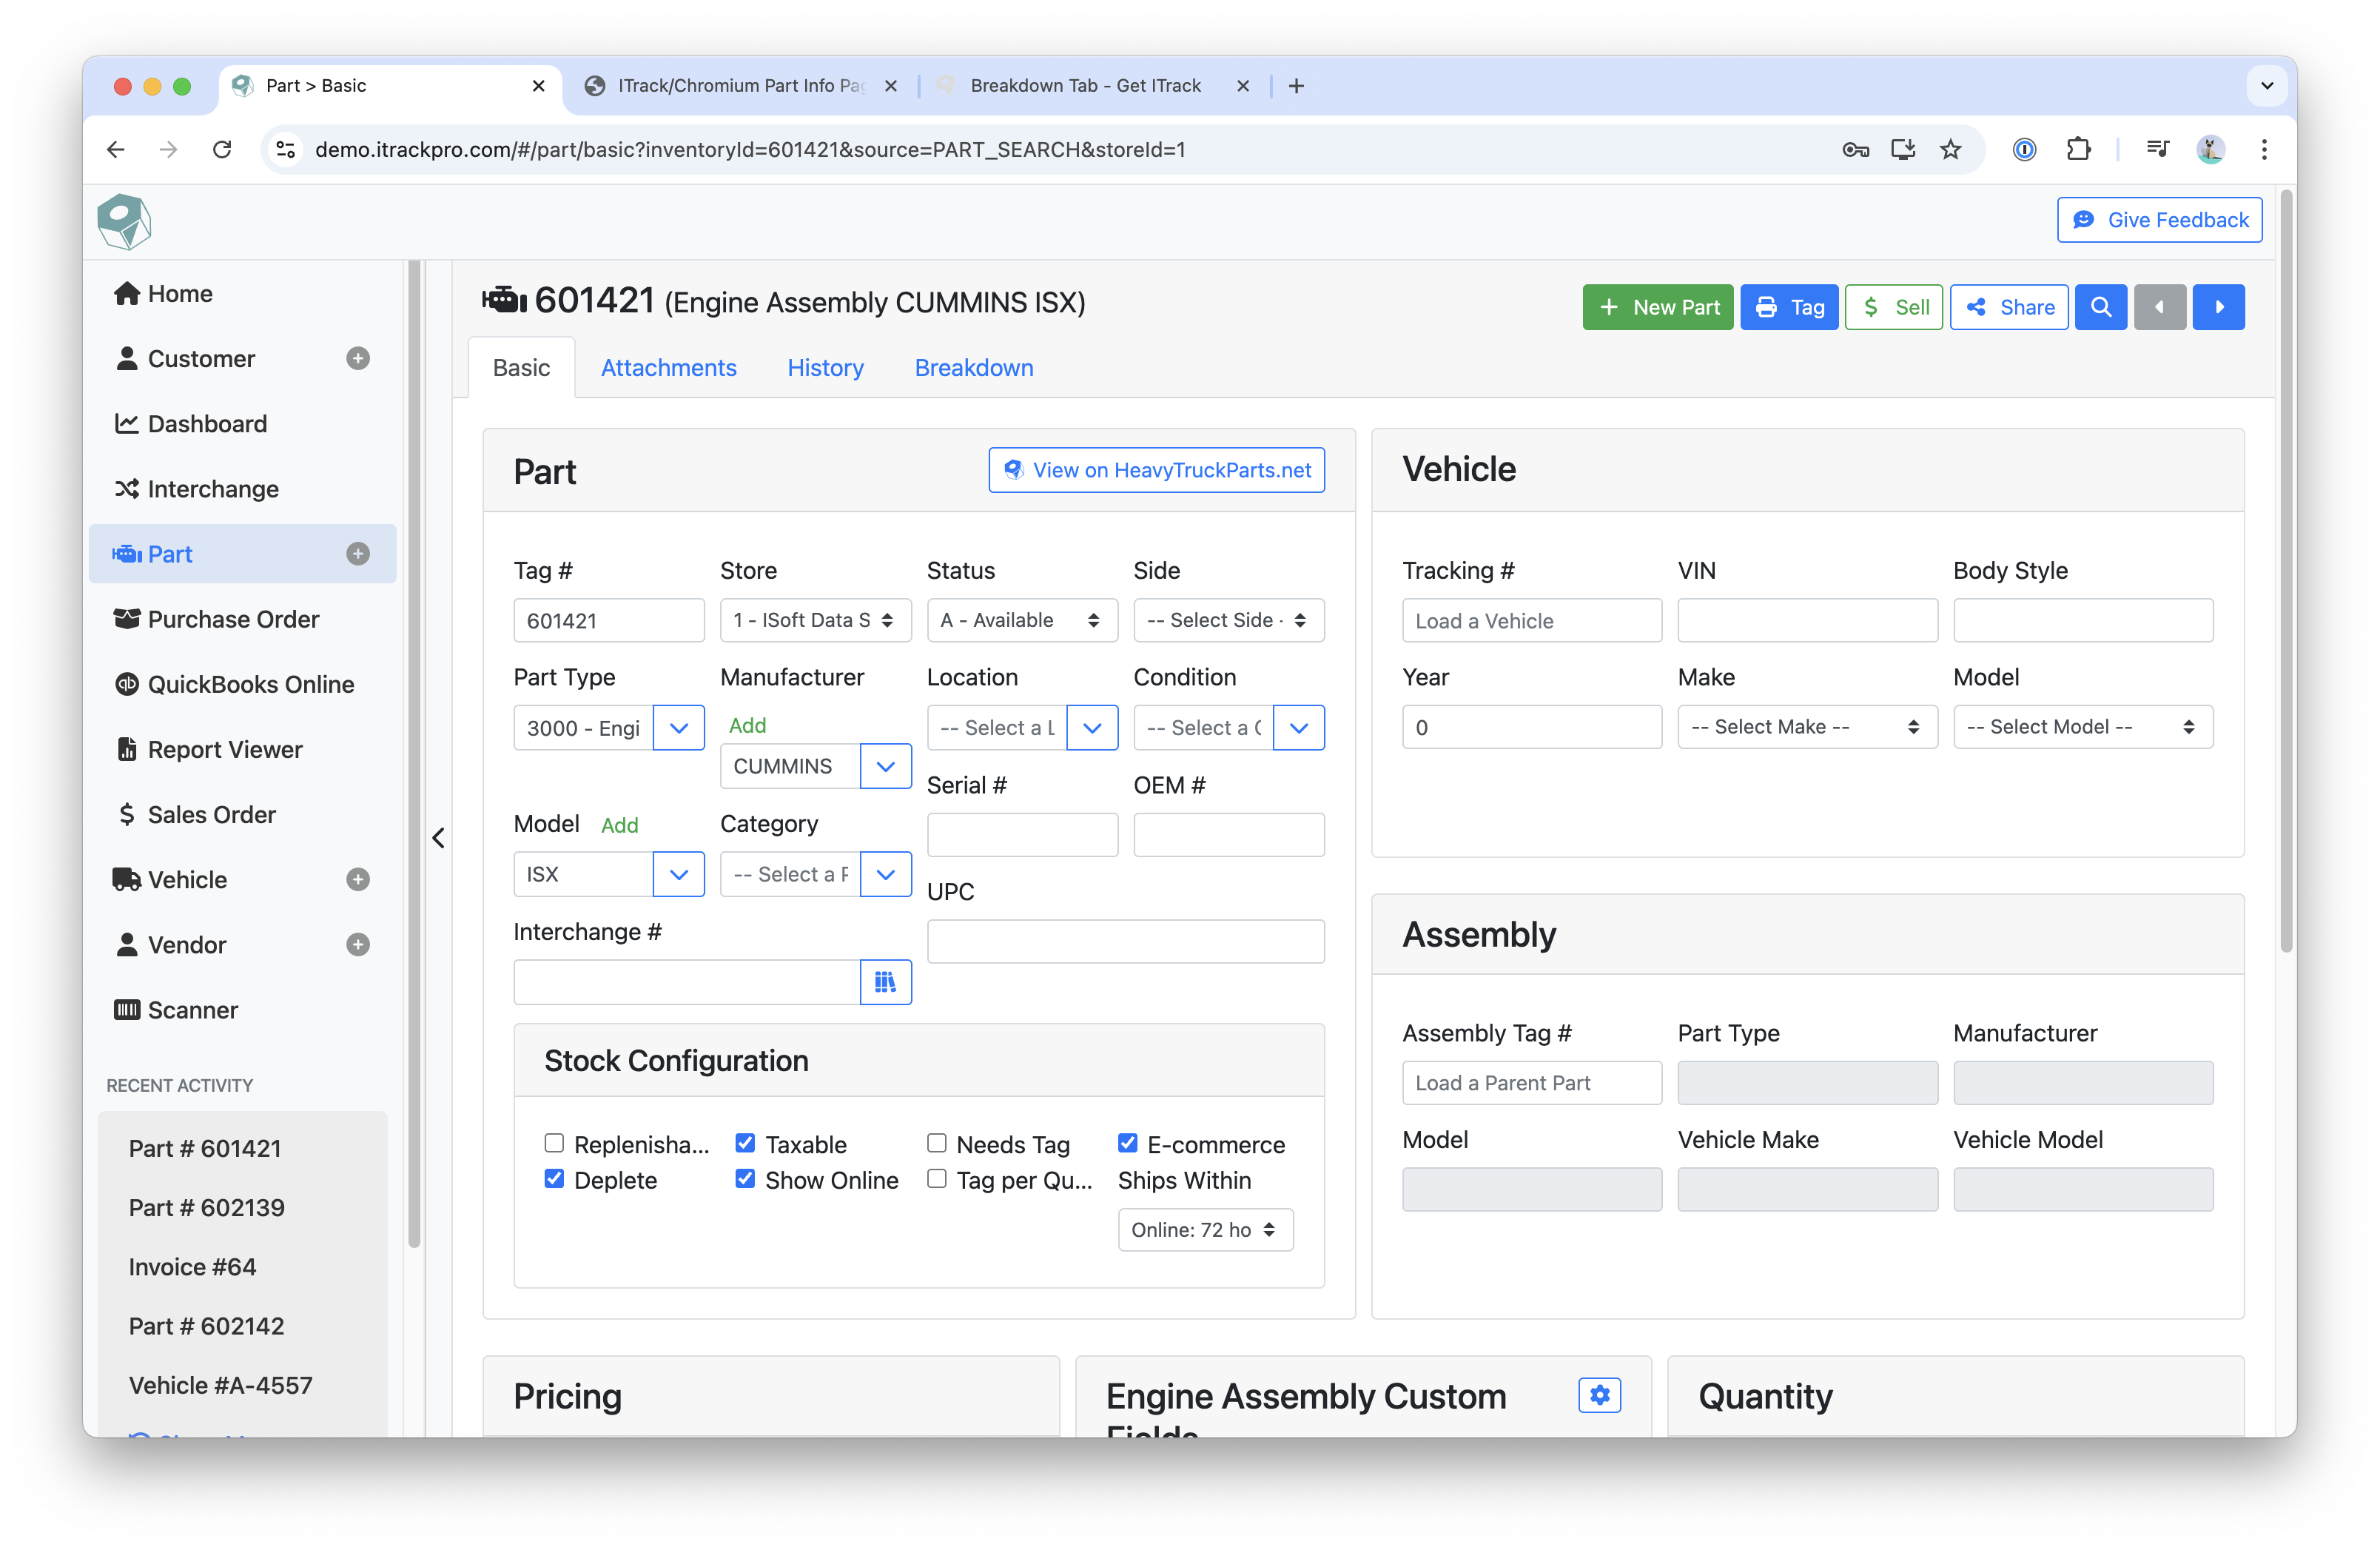Open Interchange # lookup books icon
This screenshot has width=2380, height=1547.
pyautogui.click(x=885, y=982)
